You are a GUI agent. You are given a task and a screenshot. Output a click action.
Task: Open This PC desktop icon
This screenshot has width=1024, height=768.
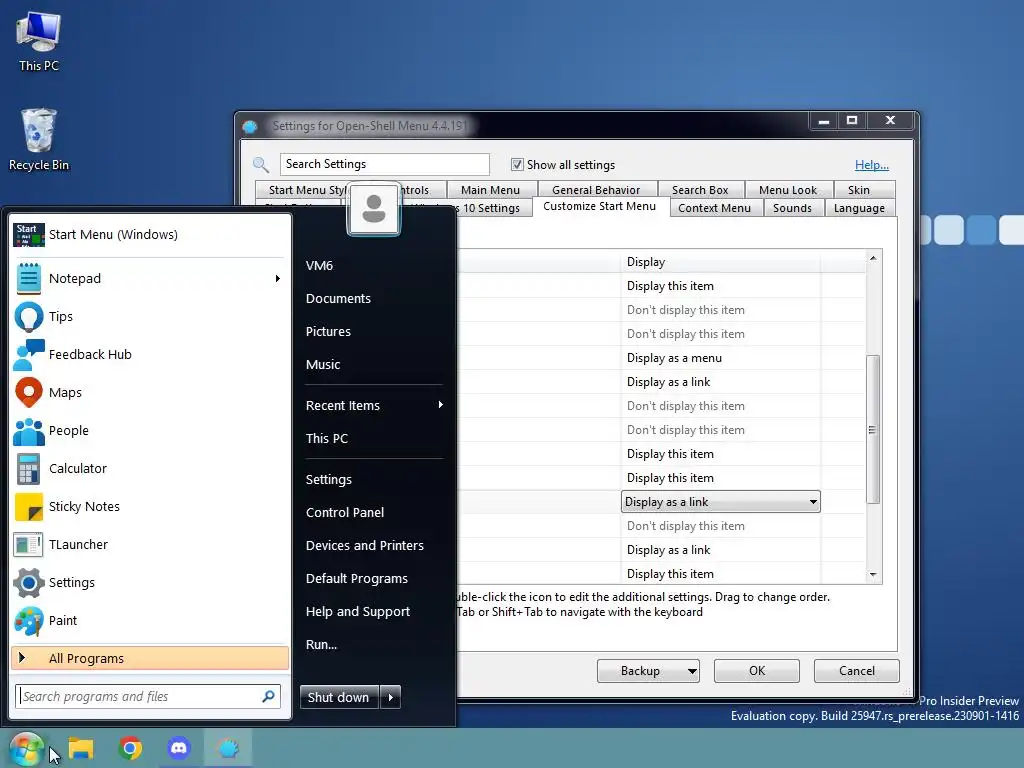tap(39, 40)
